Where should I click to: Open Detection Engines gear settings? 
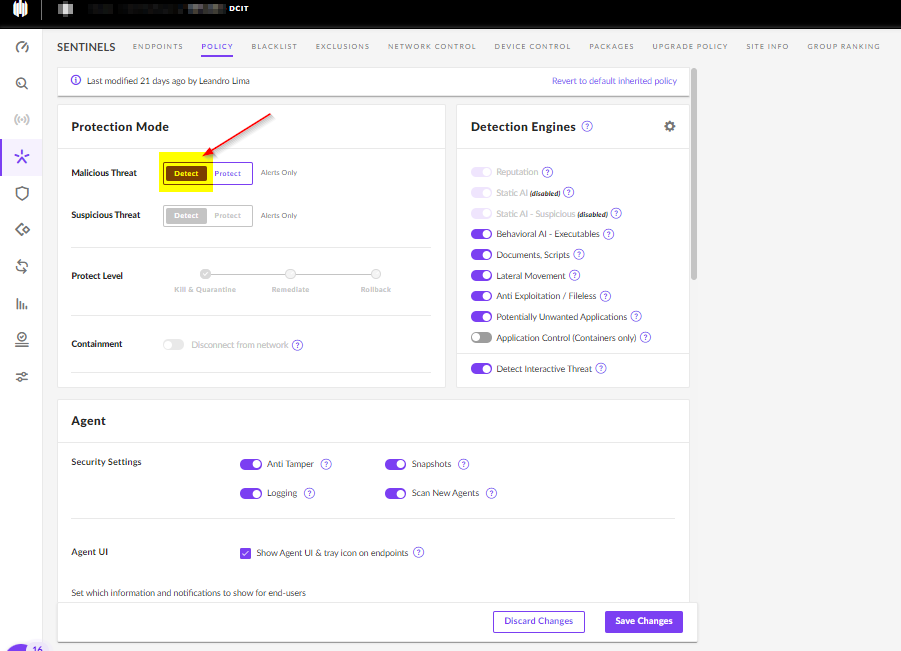[x=669, y=126]
